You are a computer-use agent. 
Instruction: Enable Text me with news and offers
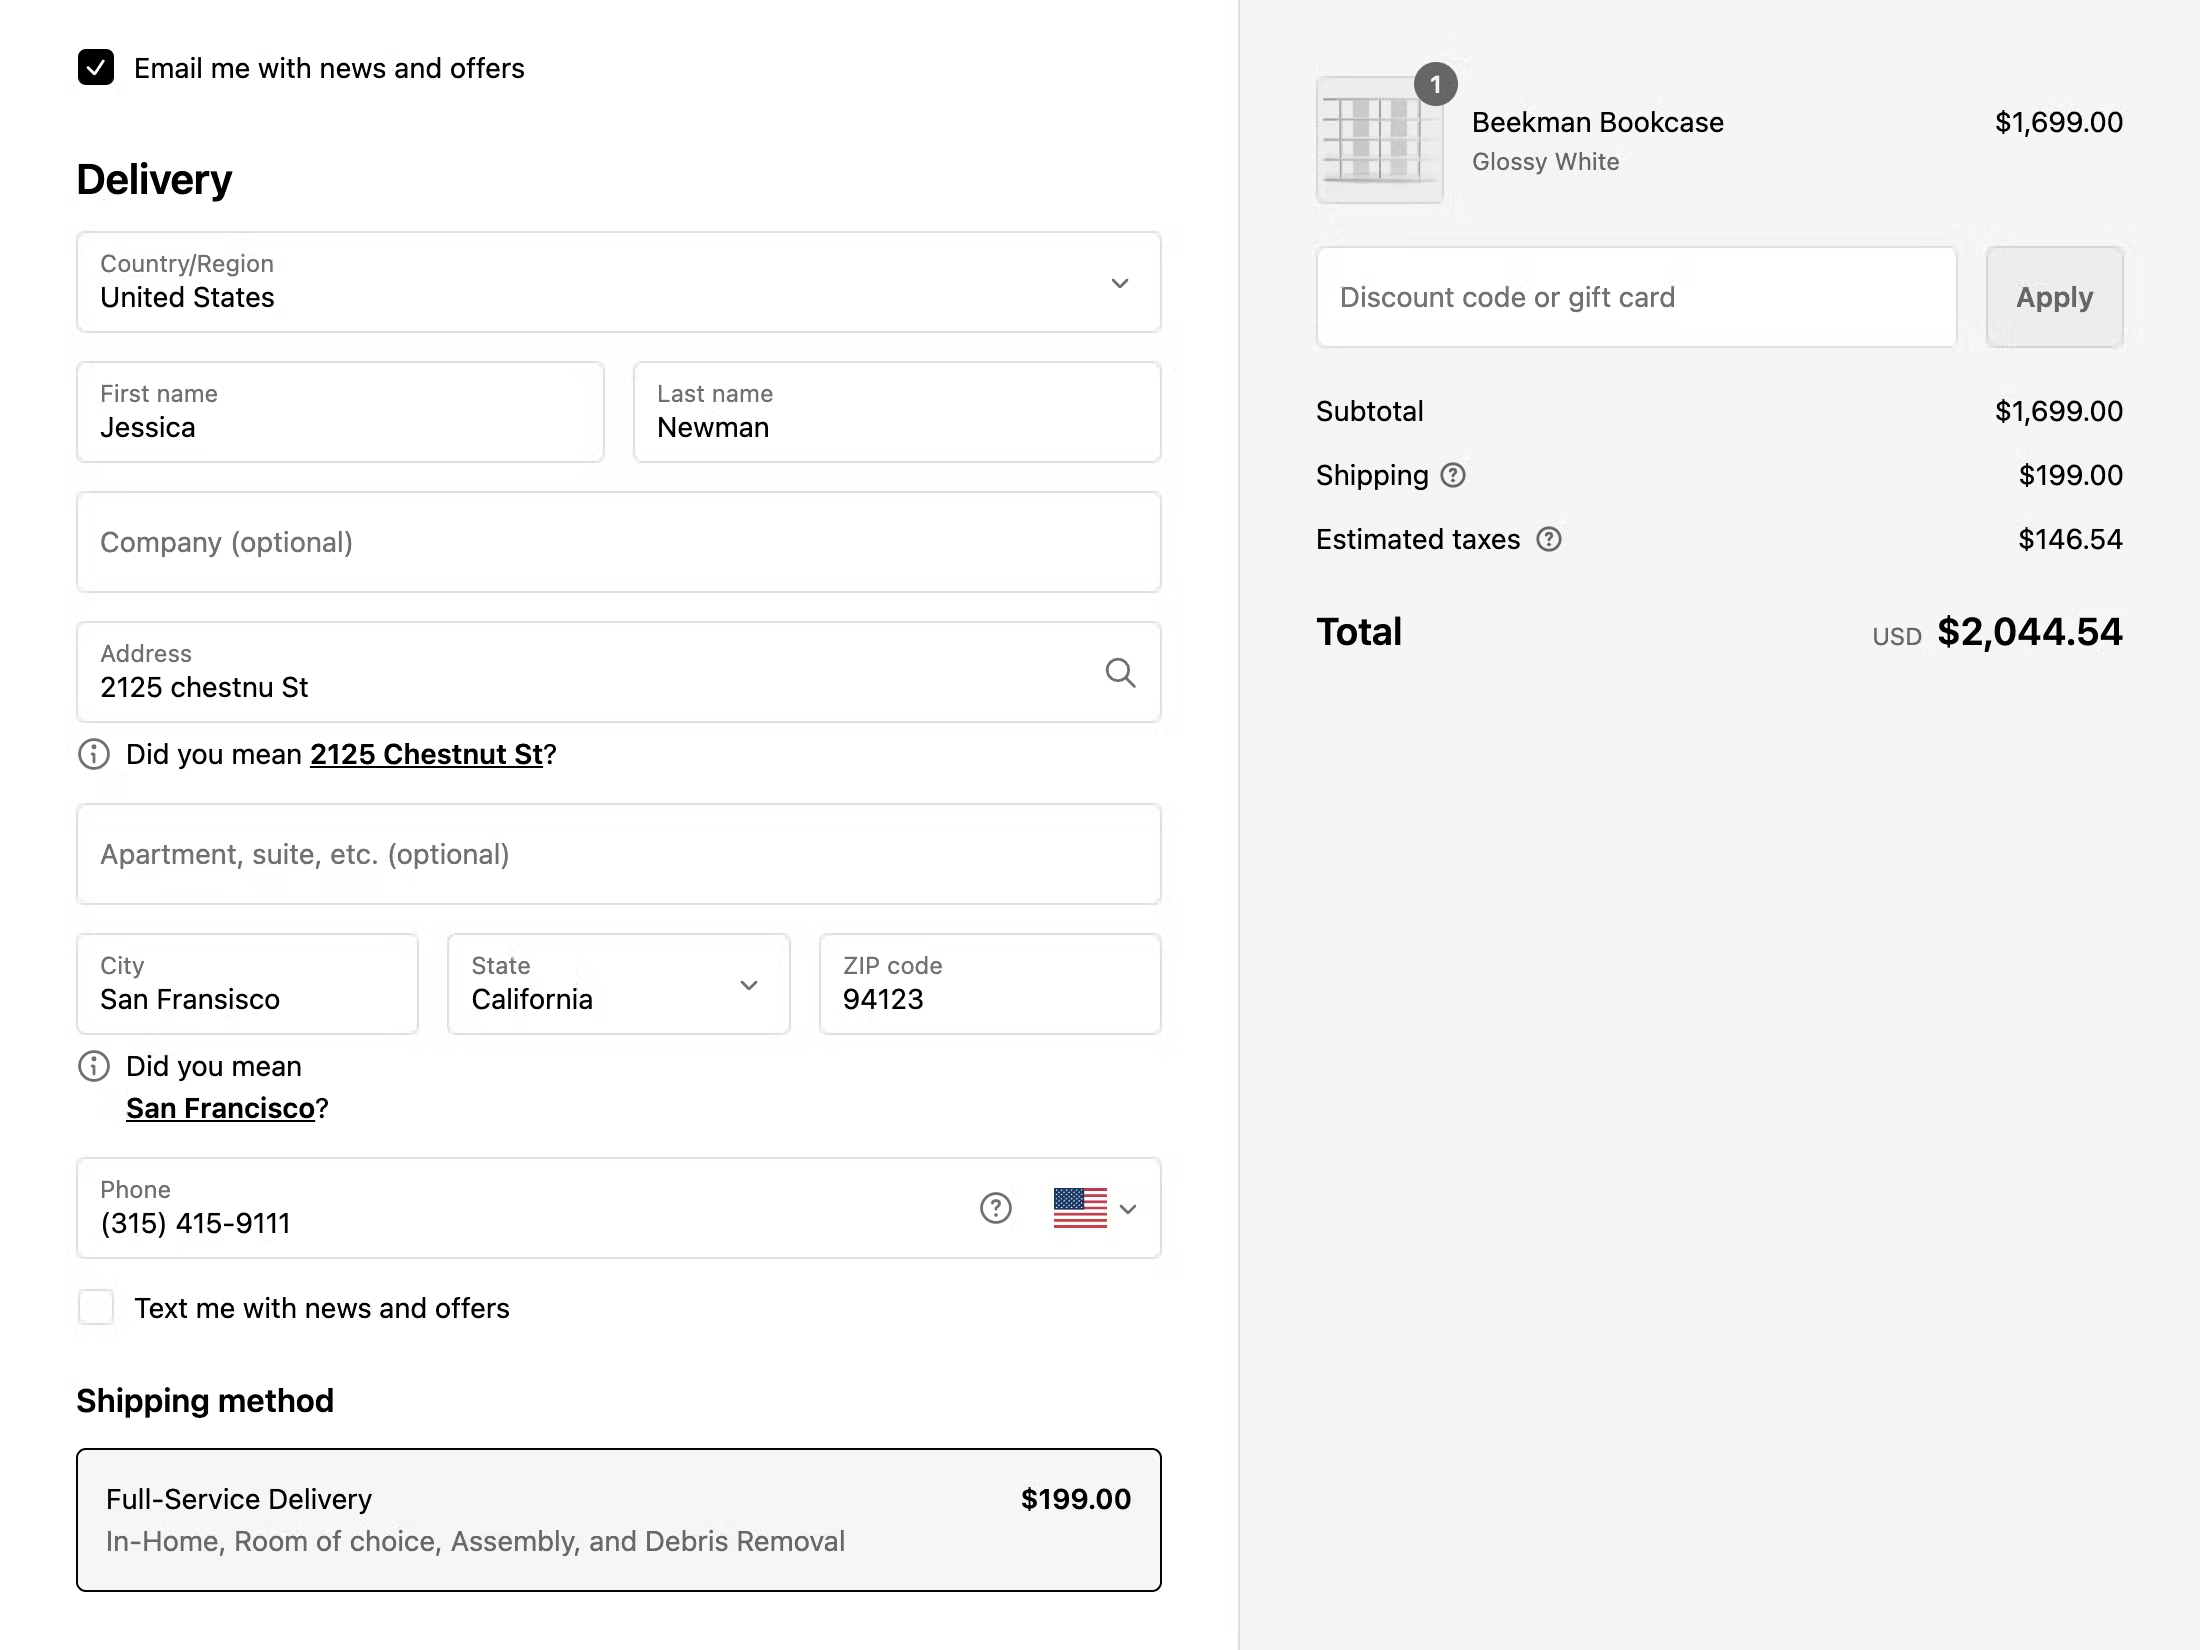[95, 1307]
